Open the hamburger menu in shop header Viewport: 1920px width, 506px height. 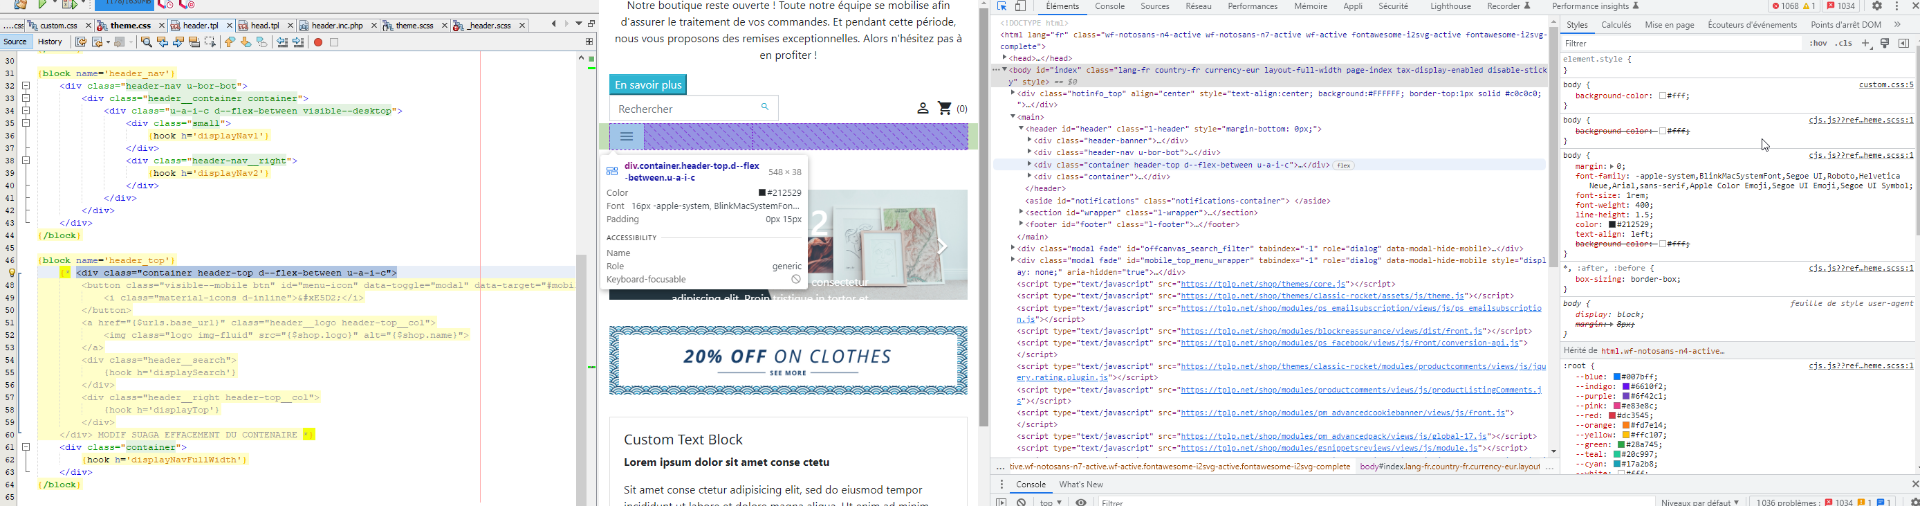tap(626, 136)
